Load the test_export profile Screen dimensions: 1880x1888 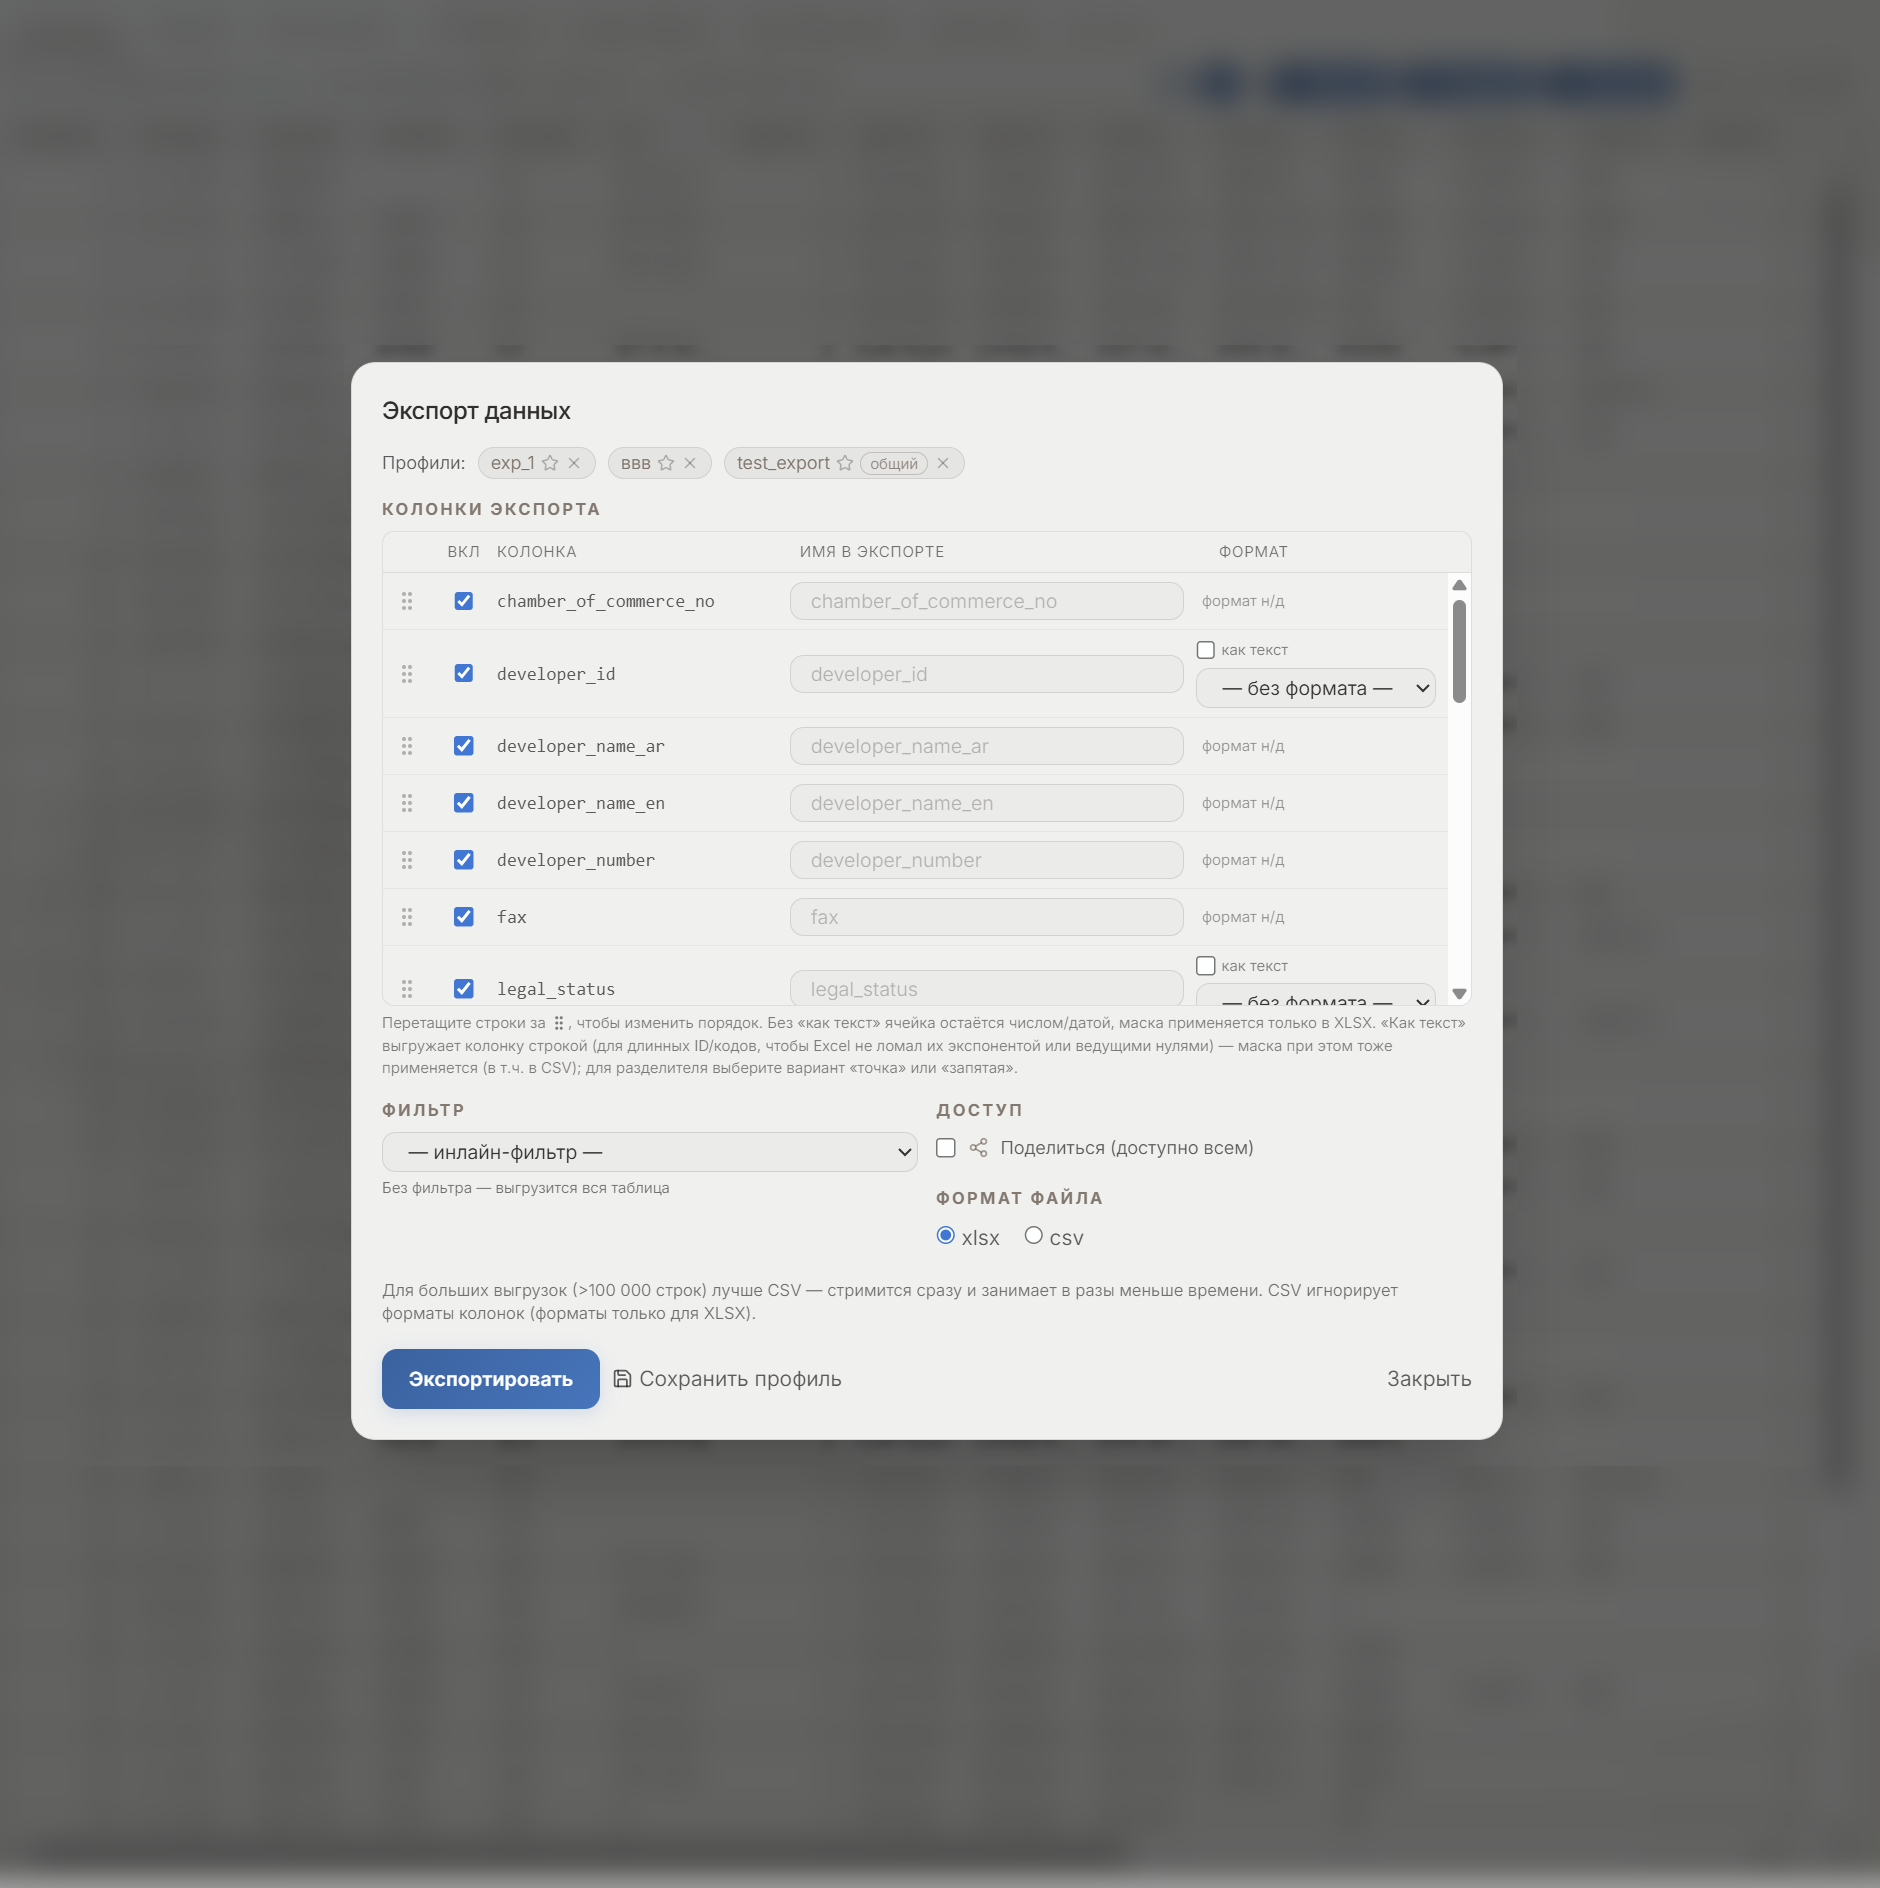pyautogui.click(x=783, y=463)
